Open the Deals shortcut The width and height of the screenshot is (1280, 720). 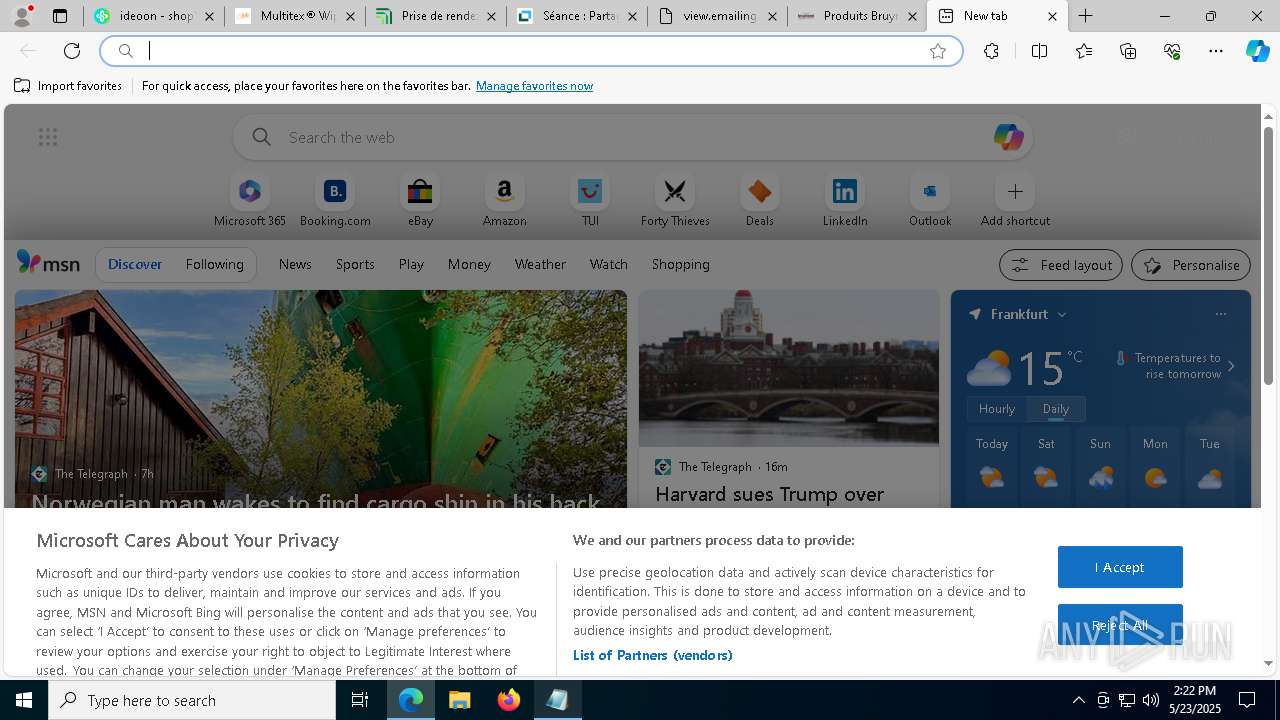click(x=760, y=201)
